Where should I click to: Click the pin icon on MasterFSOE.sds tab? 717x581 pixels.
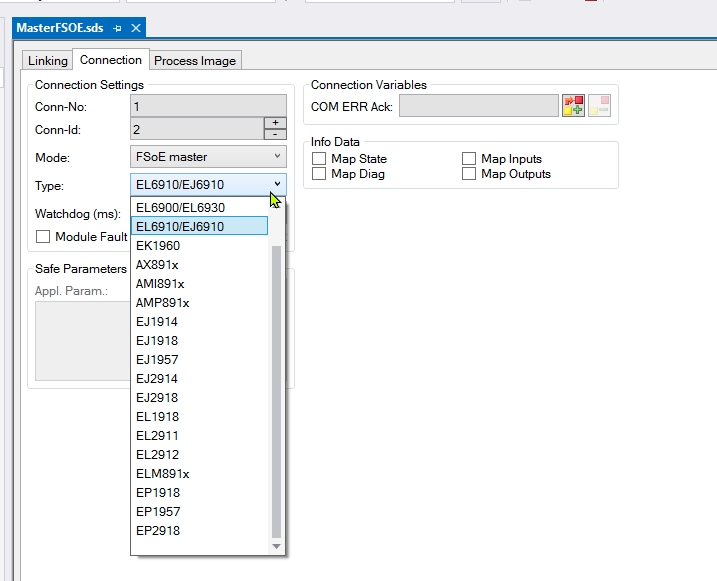coord(117,28)
